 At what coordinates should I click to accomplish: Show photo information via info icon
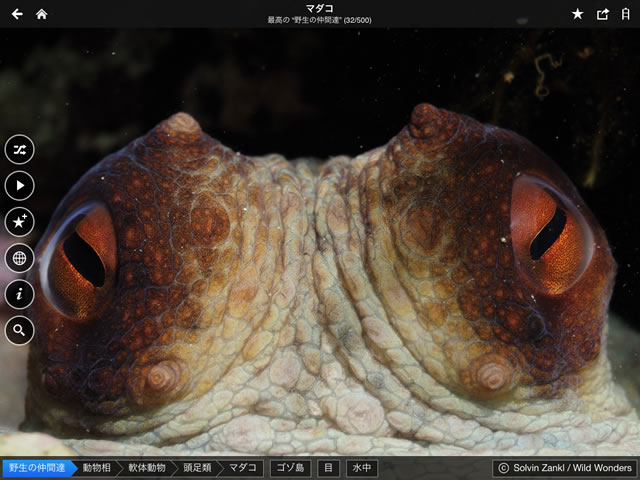[x=20, y=294]
